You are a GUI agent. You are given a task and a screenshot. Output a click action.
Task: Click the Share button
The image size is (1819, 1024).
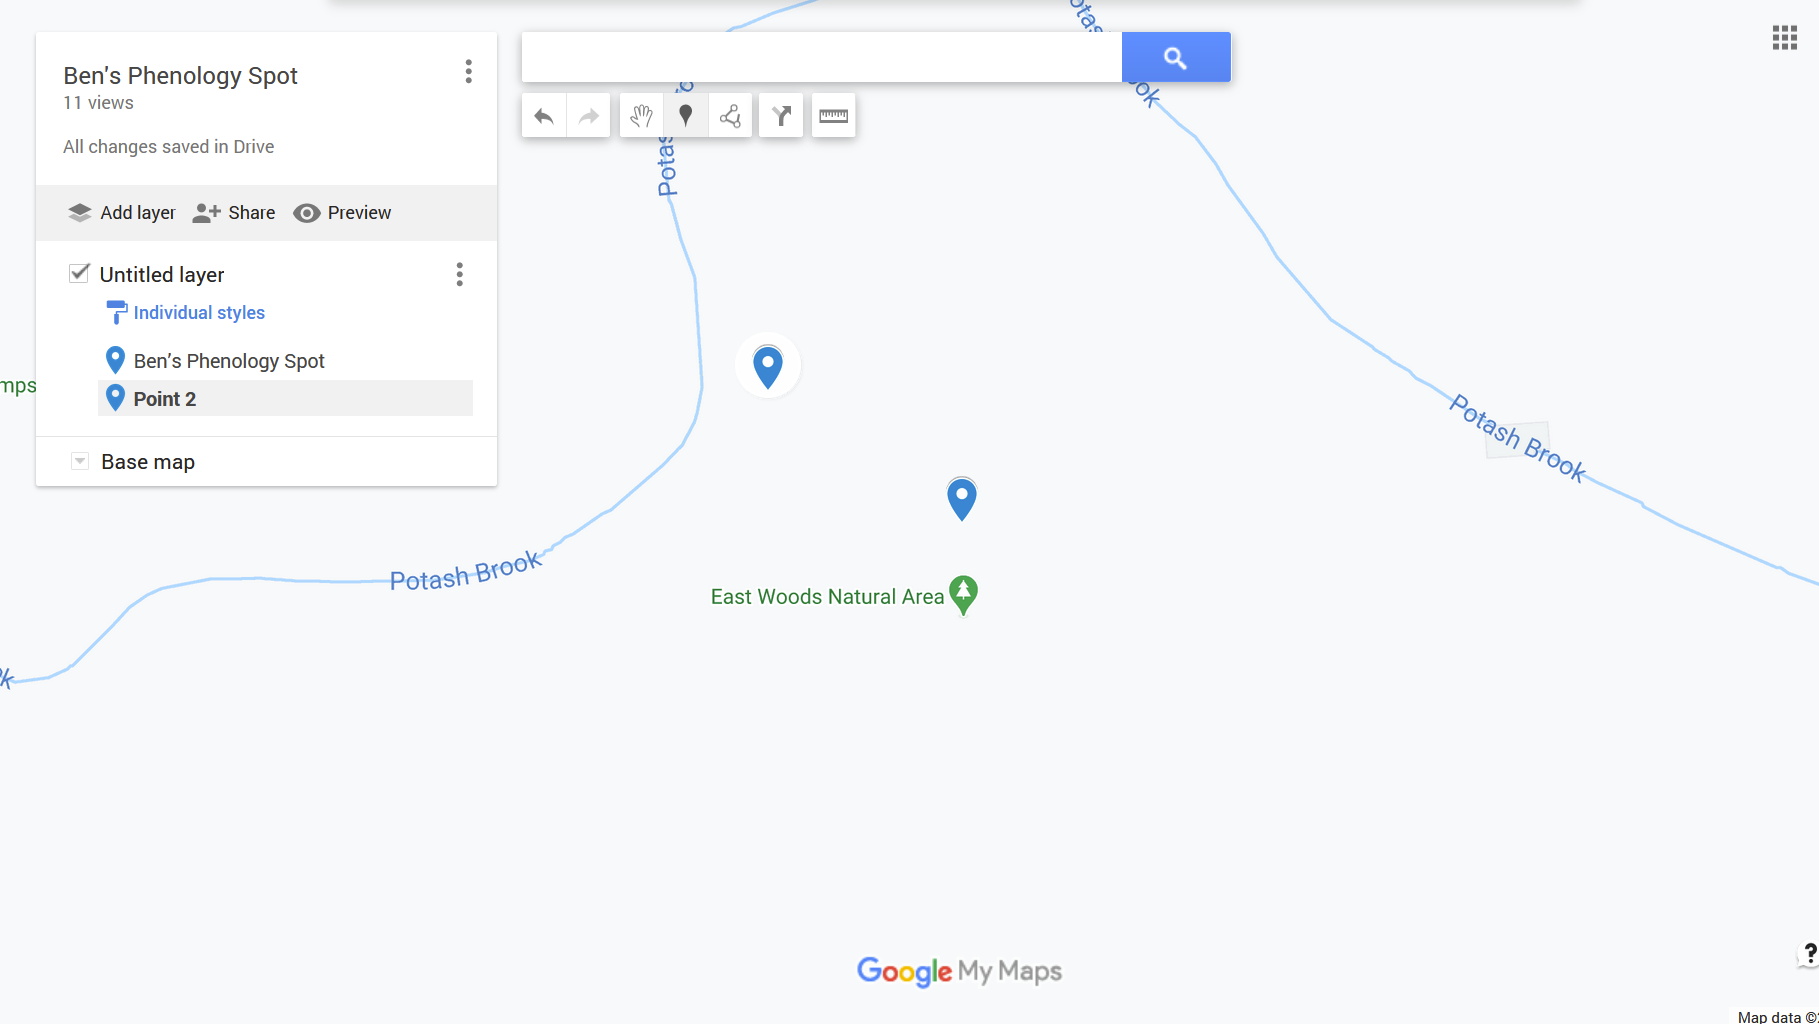[x=234, y=213]
